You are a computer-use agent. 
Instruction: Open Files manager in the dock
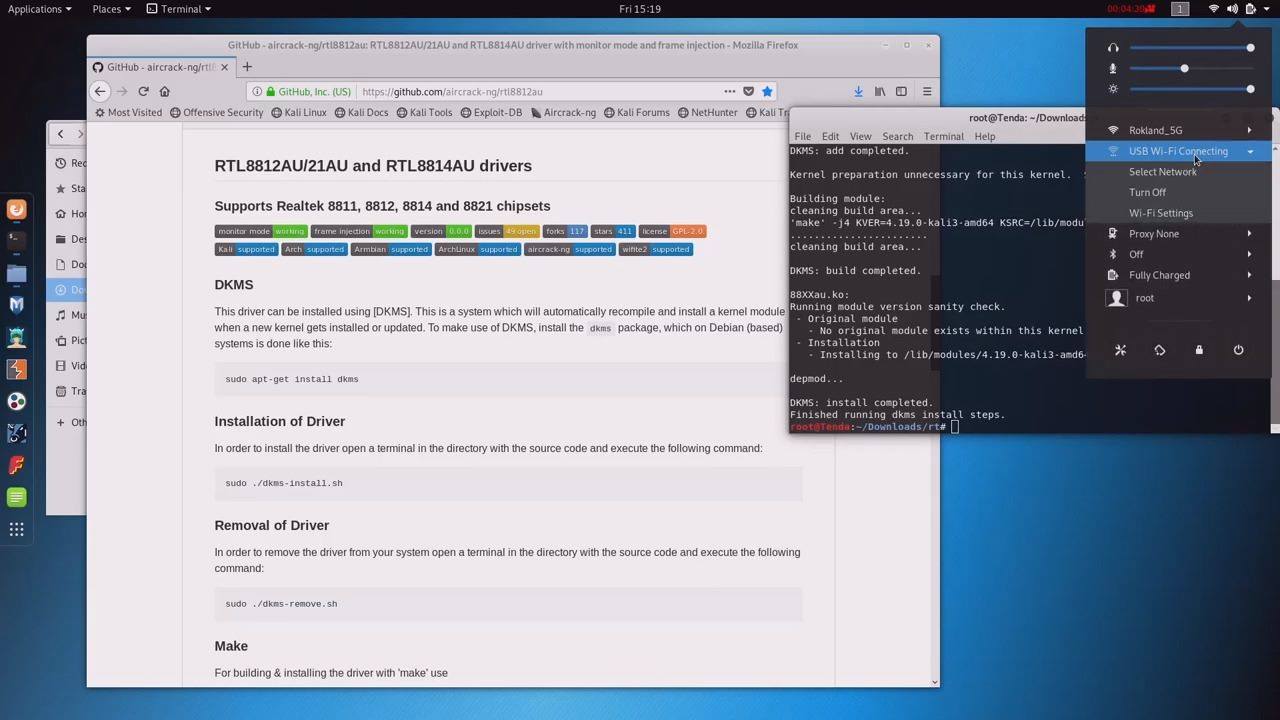click(x=16, y=273)
